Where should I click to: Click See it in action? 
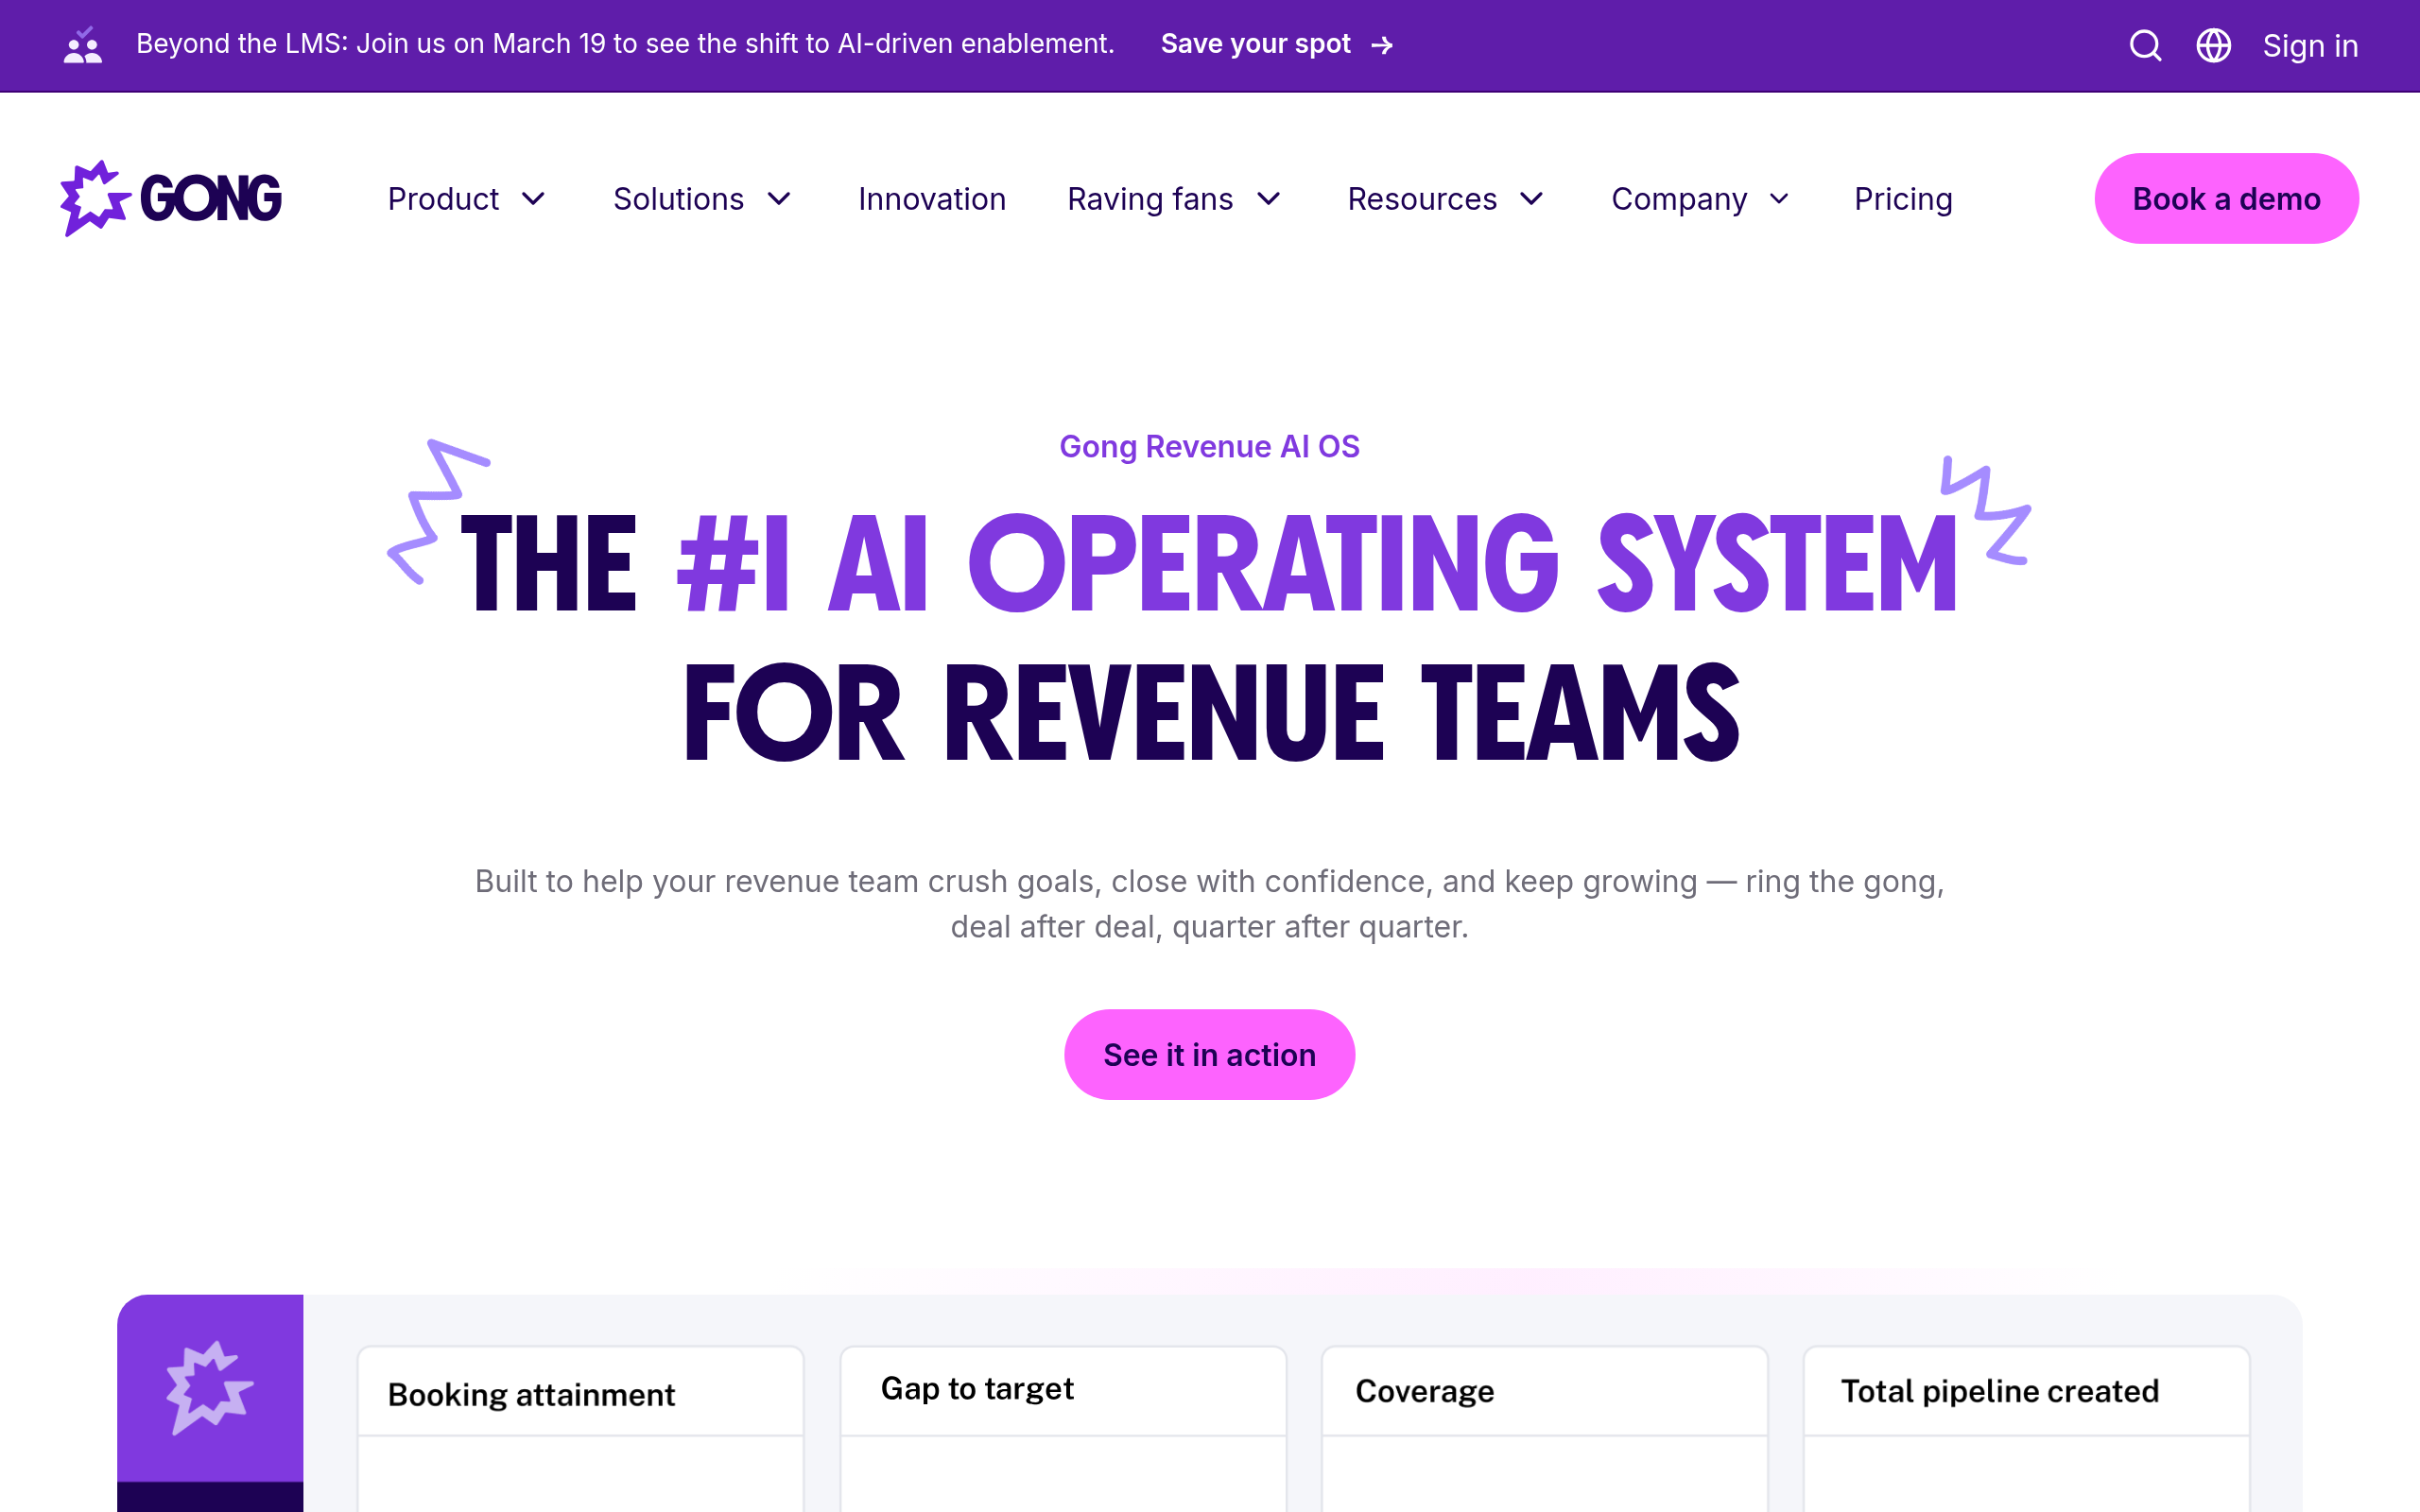pos(1209,1053)
